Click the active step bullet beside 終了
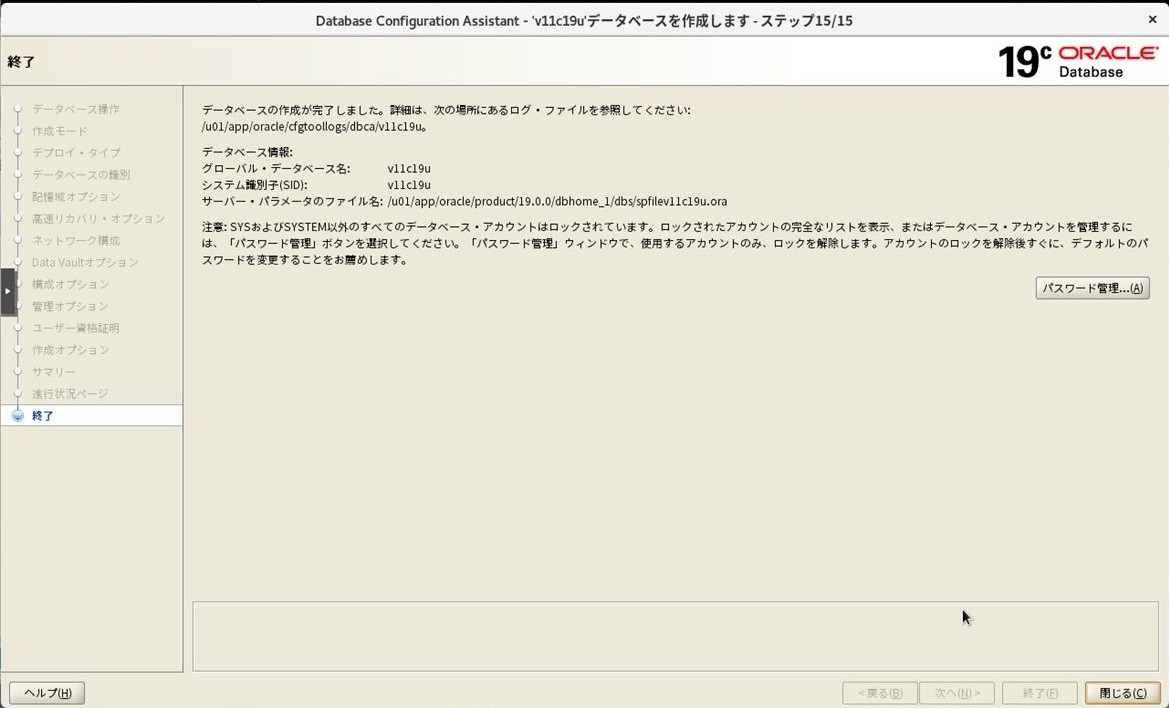The width and height of the screenshot is (1169, 708). point(18,416)
